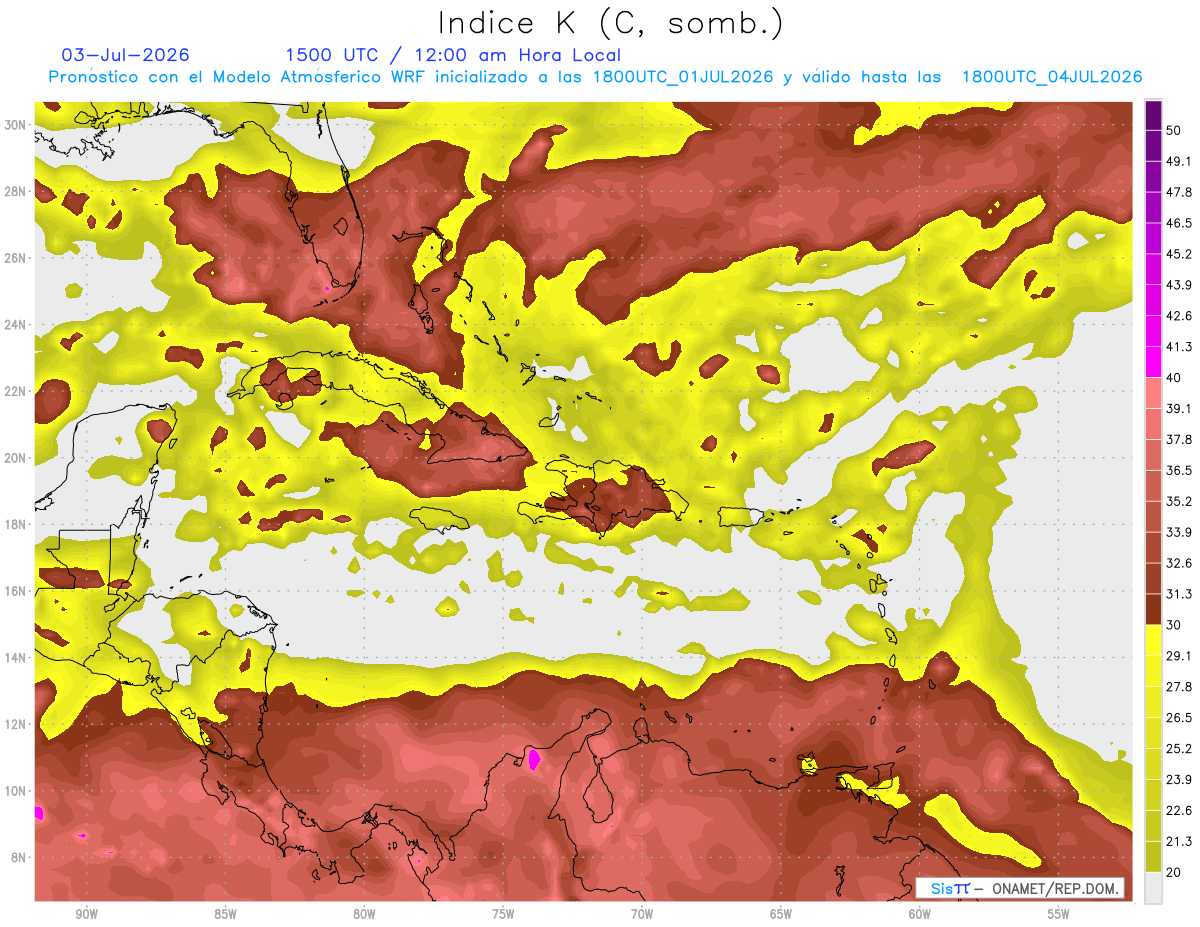
Task: Click the 70W longitude label
Action: pos(642,914)
